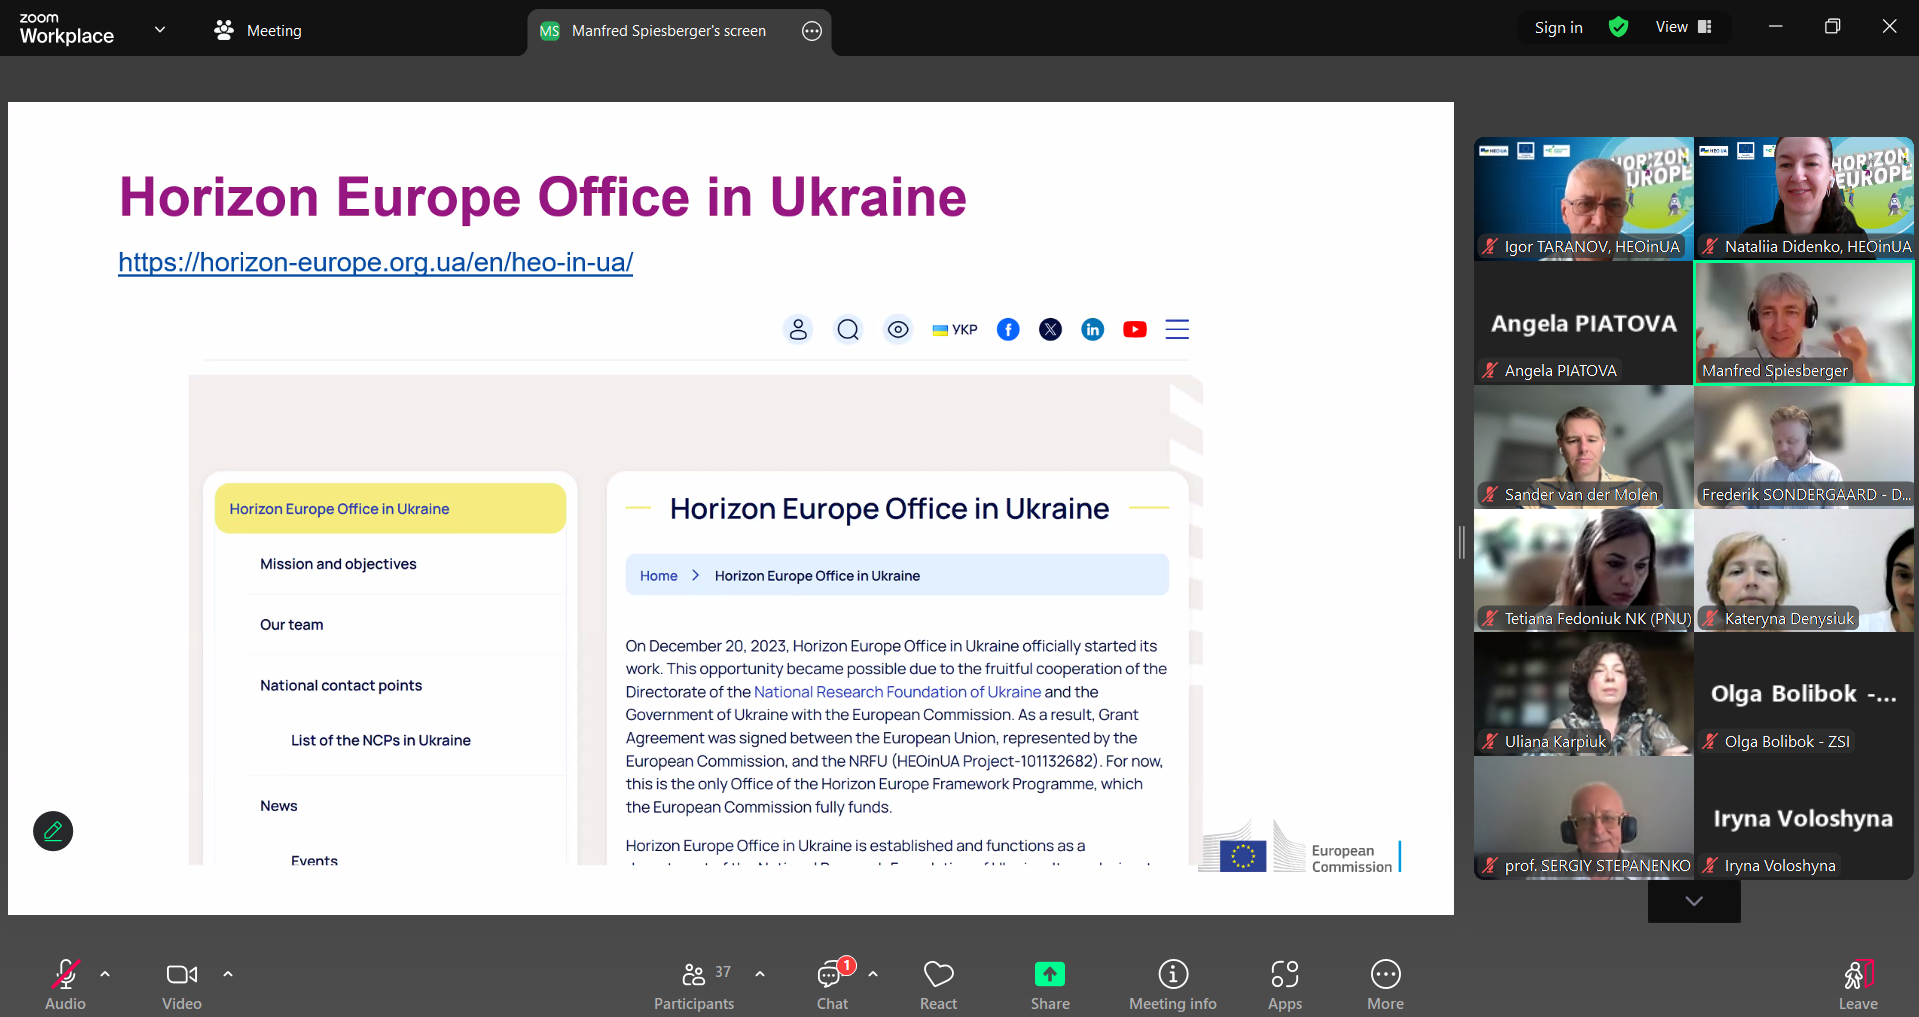Screen dimensions: 1919x1017
Task: Open the React heart menu
Action: (938, 984)
